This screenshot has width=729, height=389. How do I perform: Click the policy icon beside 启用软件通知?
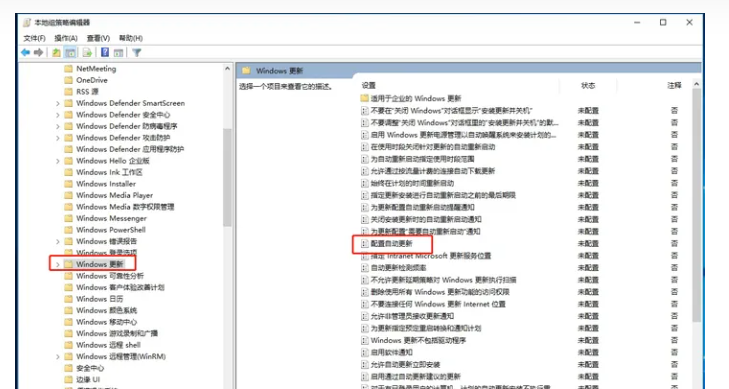pos(365,352)
